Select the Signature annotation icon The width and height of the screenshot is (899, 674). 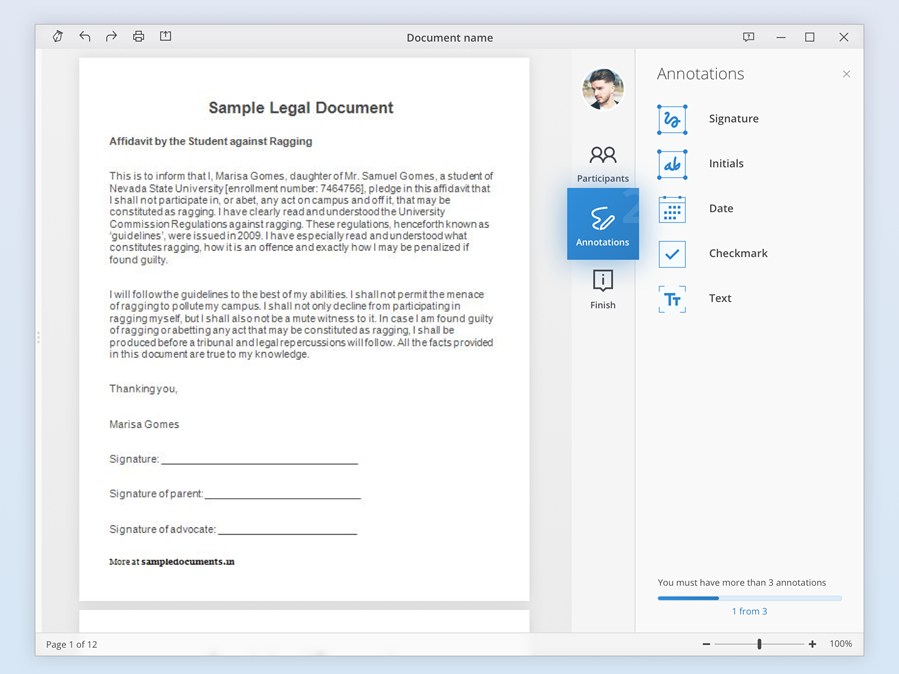[x=672, y=119]
